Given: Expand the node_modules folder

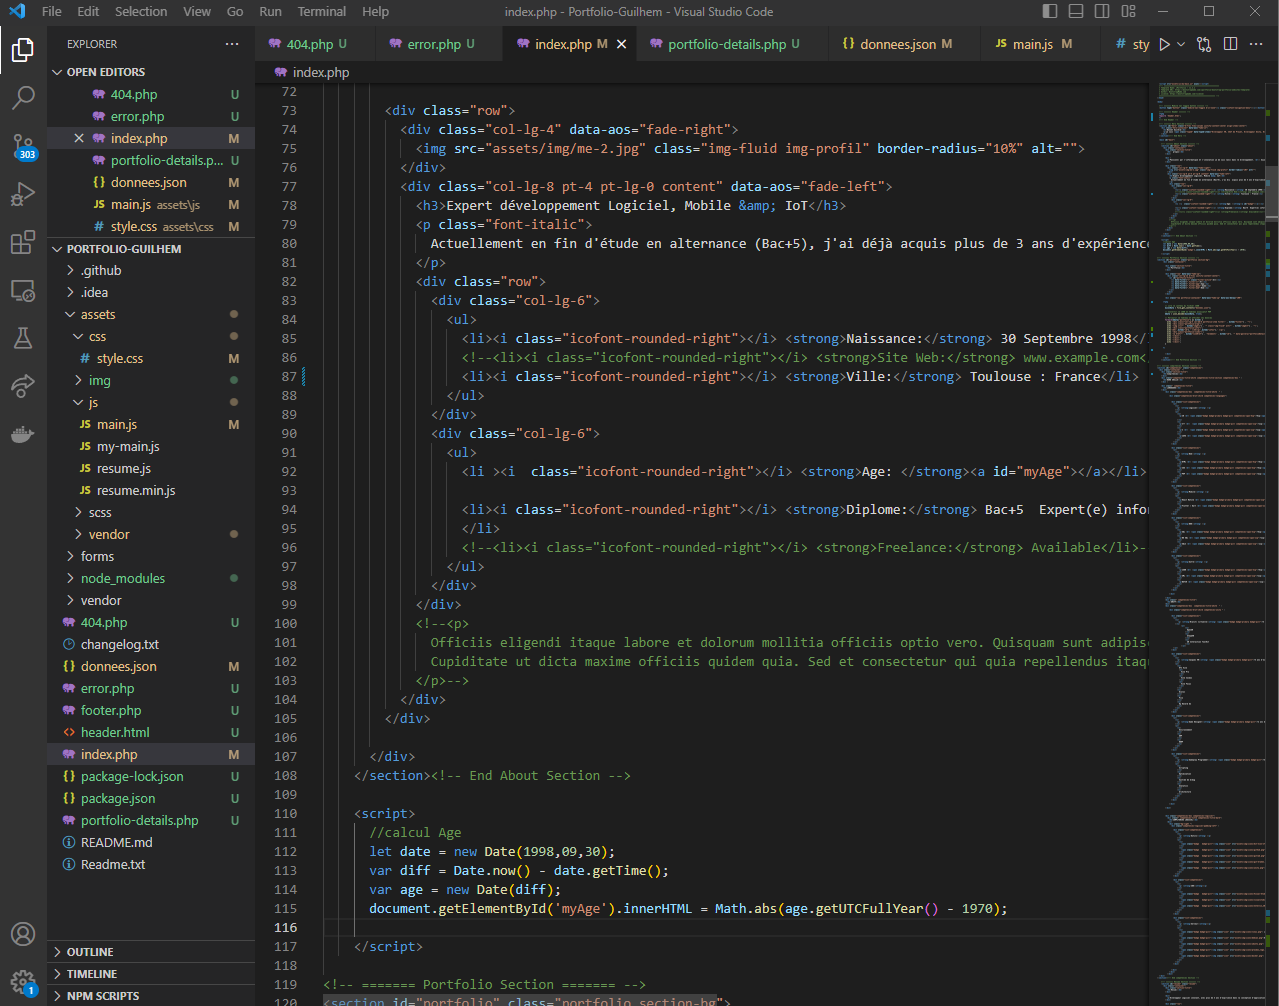Looking at the screenshot, I should pyautogui.click(x=122, y=578).
